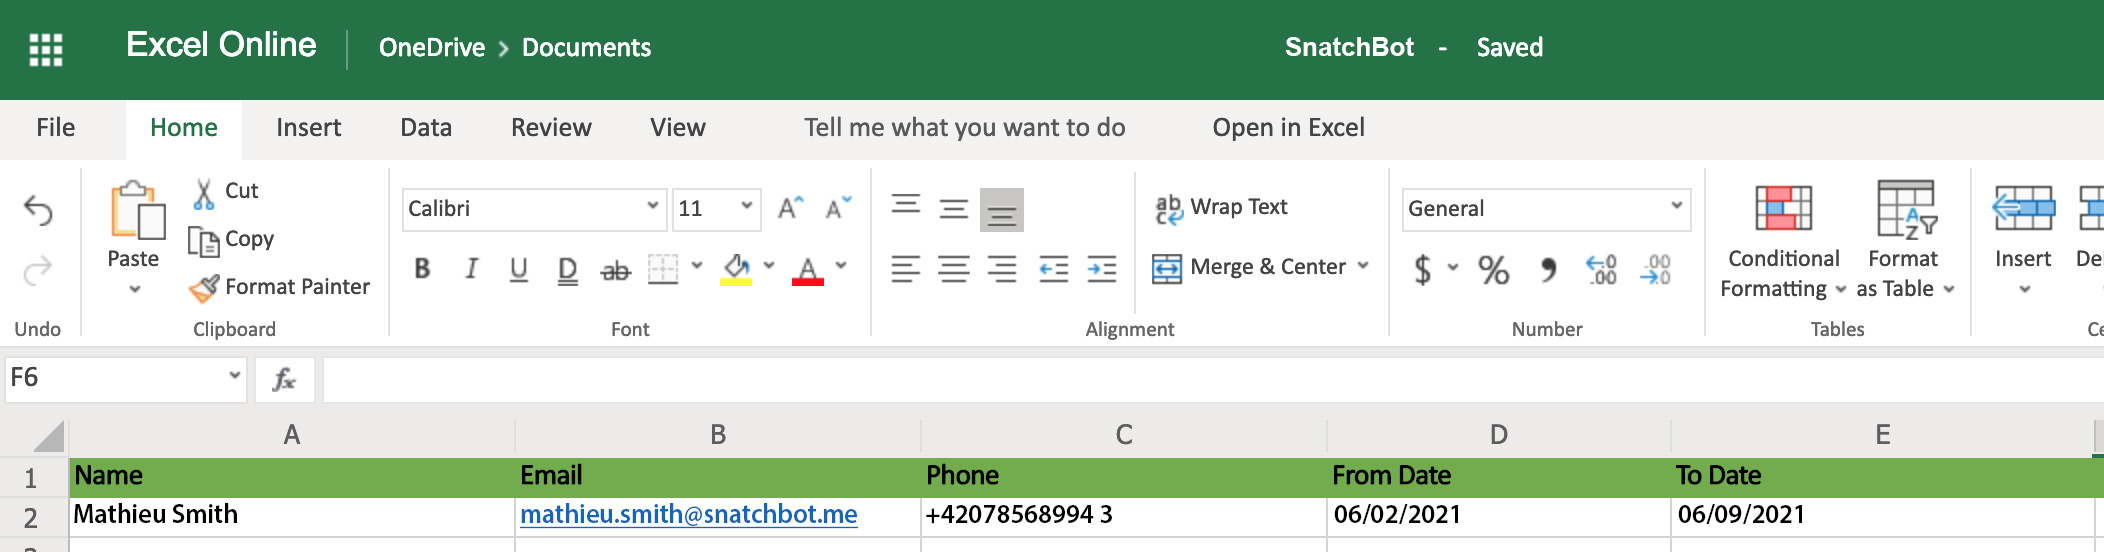Click Tell me what you want to do
The width and height of the screenshot is (2104, 552).
965,128
